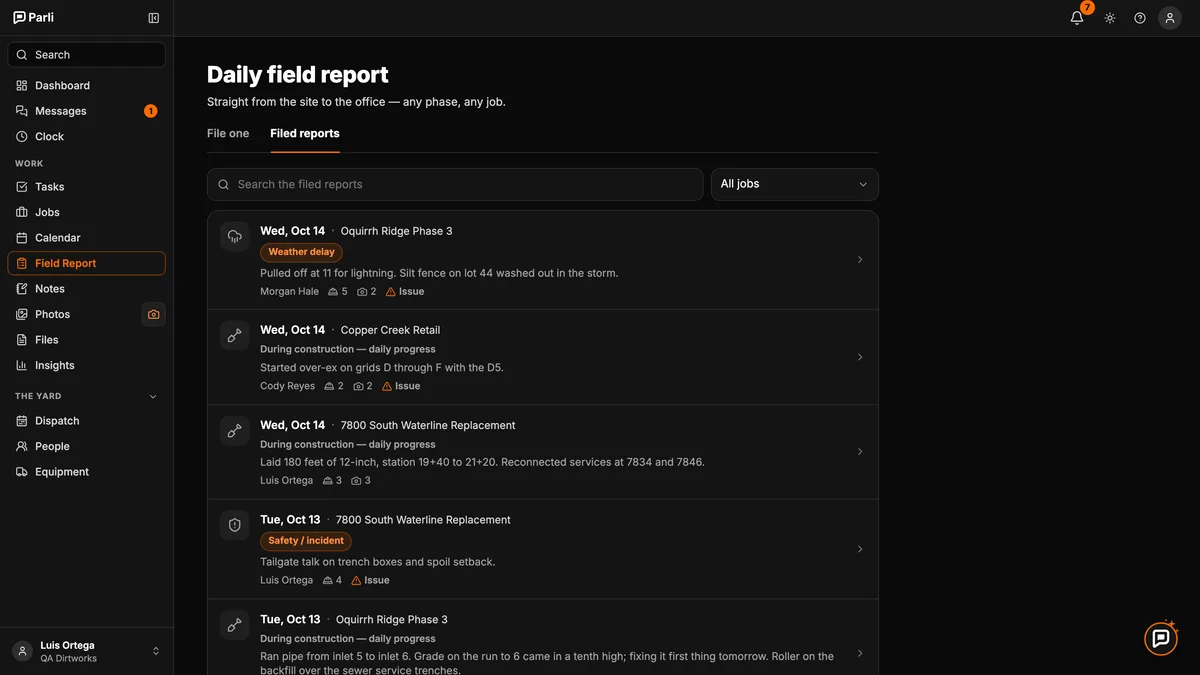This screenshot has width=1200, height=675.
Task: Click the shovel icon on Copper Creek Retail report
Action: click(x=235, y=336)
